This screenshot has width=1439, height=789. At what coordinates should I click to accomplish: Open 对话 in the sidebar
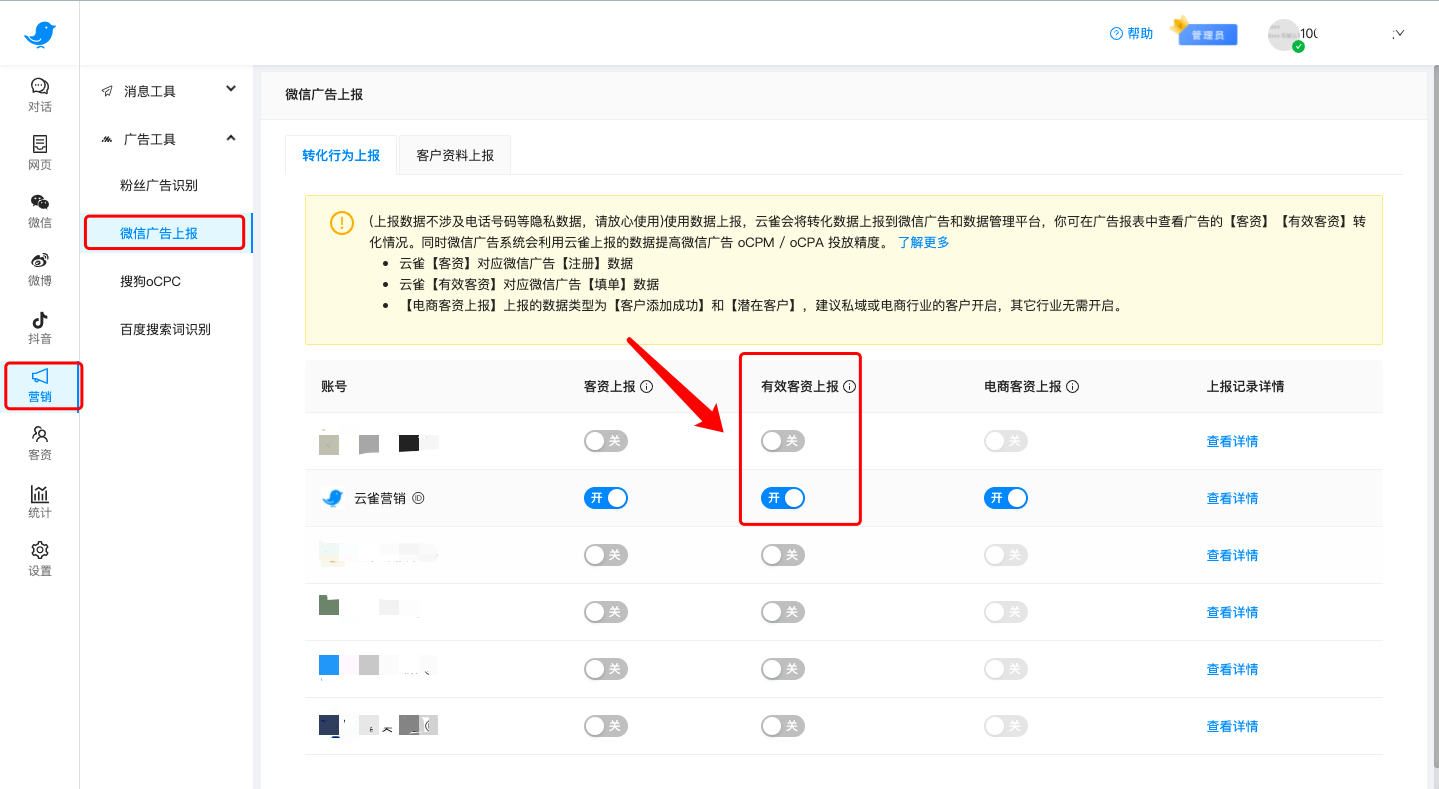tap(40, 95)
